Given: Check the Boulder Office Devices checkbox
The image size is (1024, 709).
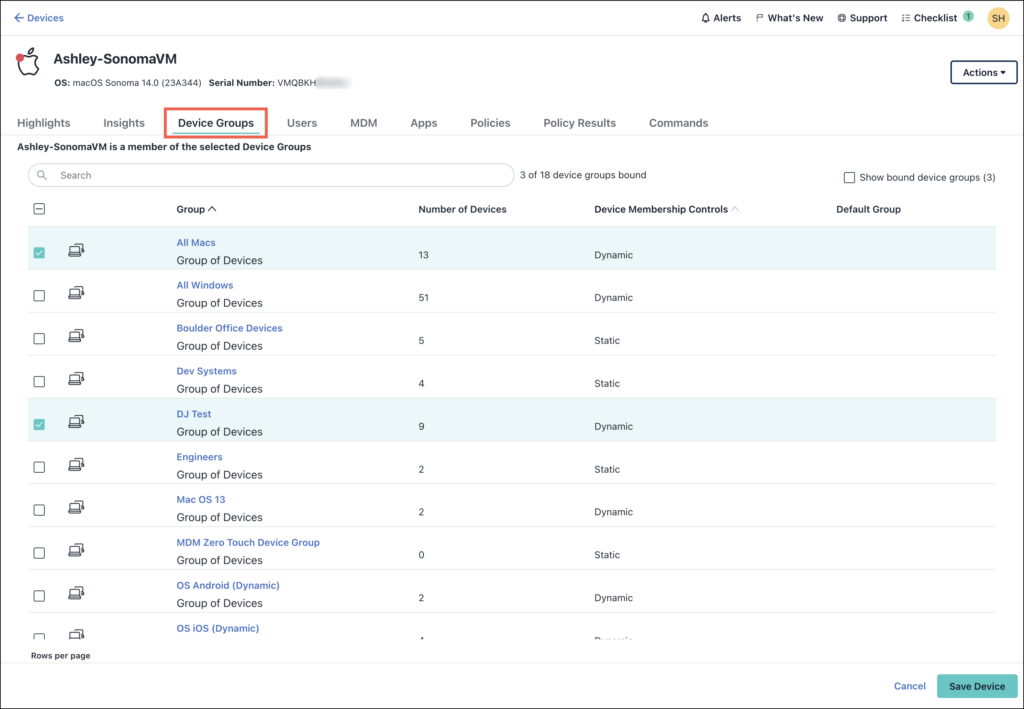Looking at the screenshot, I should coord(39,339).
